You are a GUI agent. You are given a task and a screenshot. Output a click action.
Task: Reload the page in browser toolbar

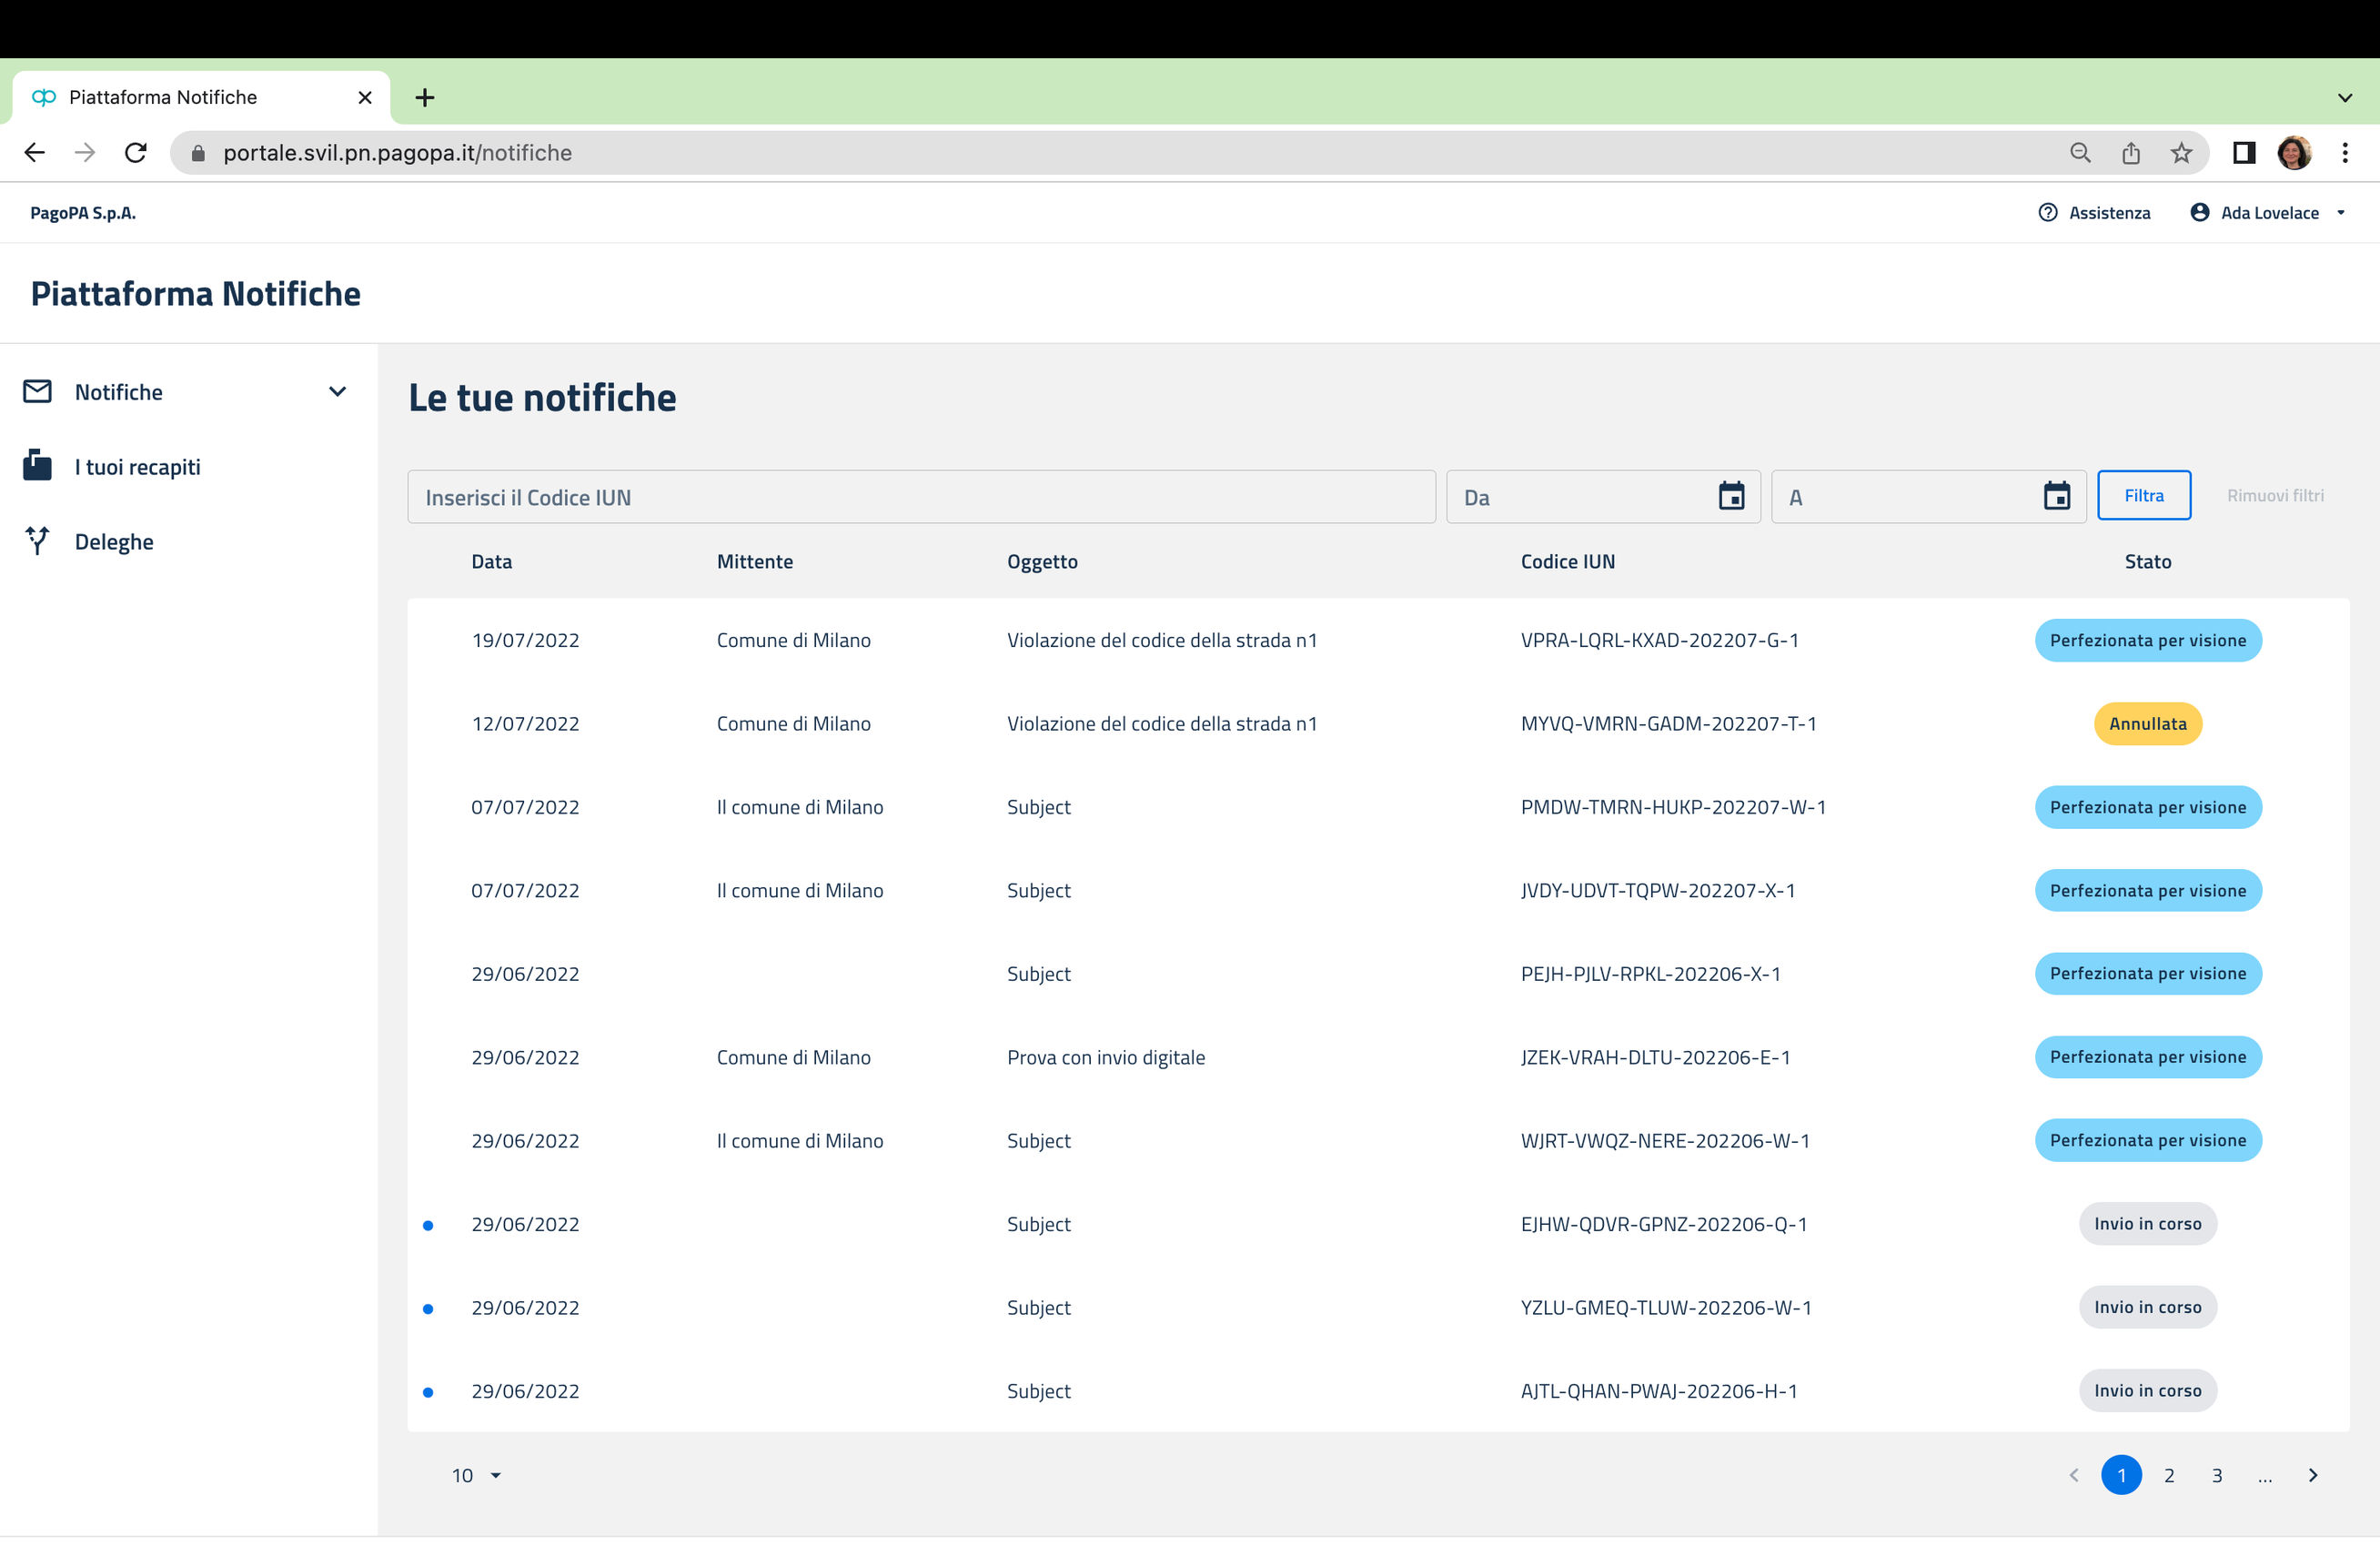coord(136,153)
